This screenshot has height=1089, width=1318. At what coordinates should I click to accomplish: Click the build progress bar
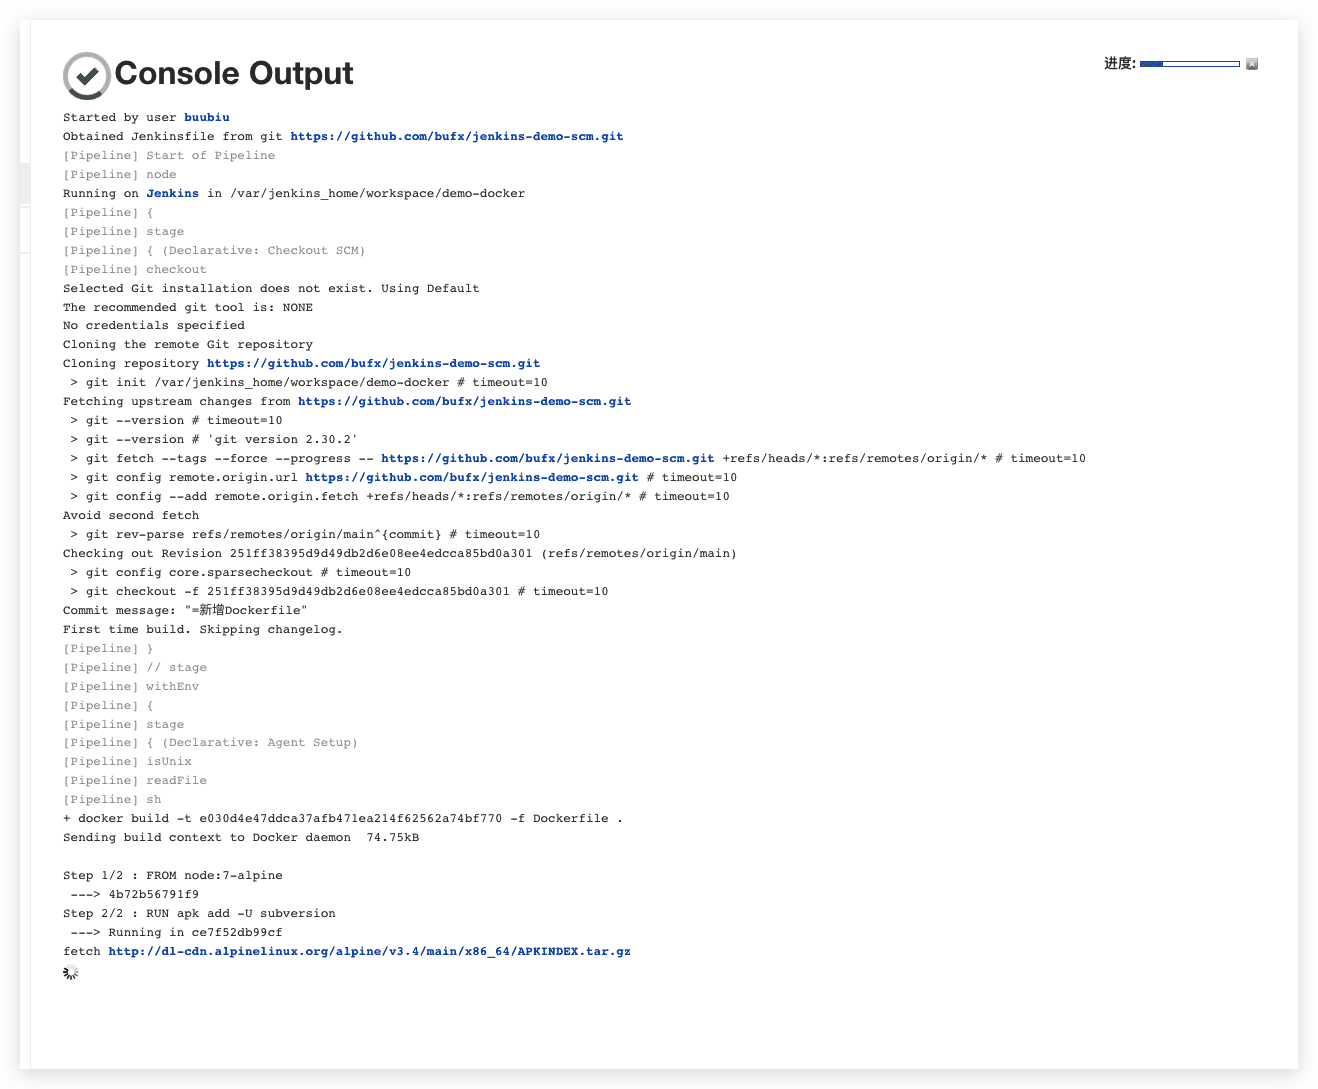(1189, 64)
